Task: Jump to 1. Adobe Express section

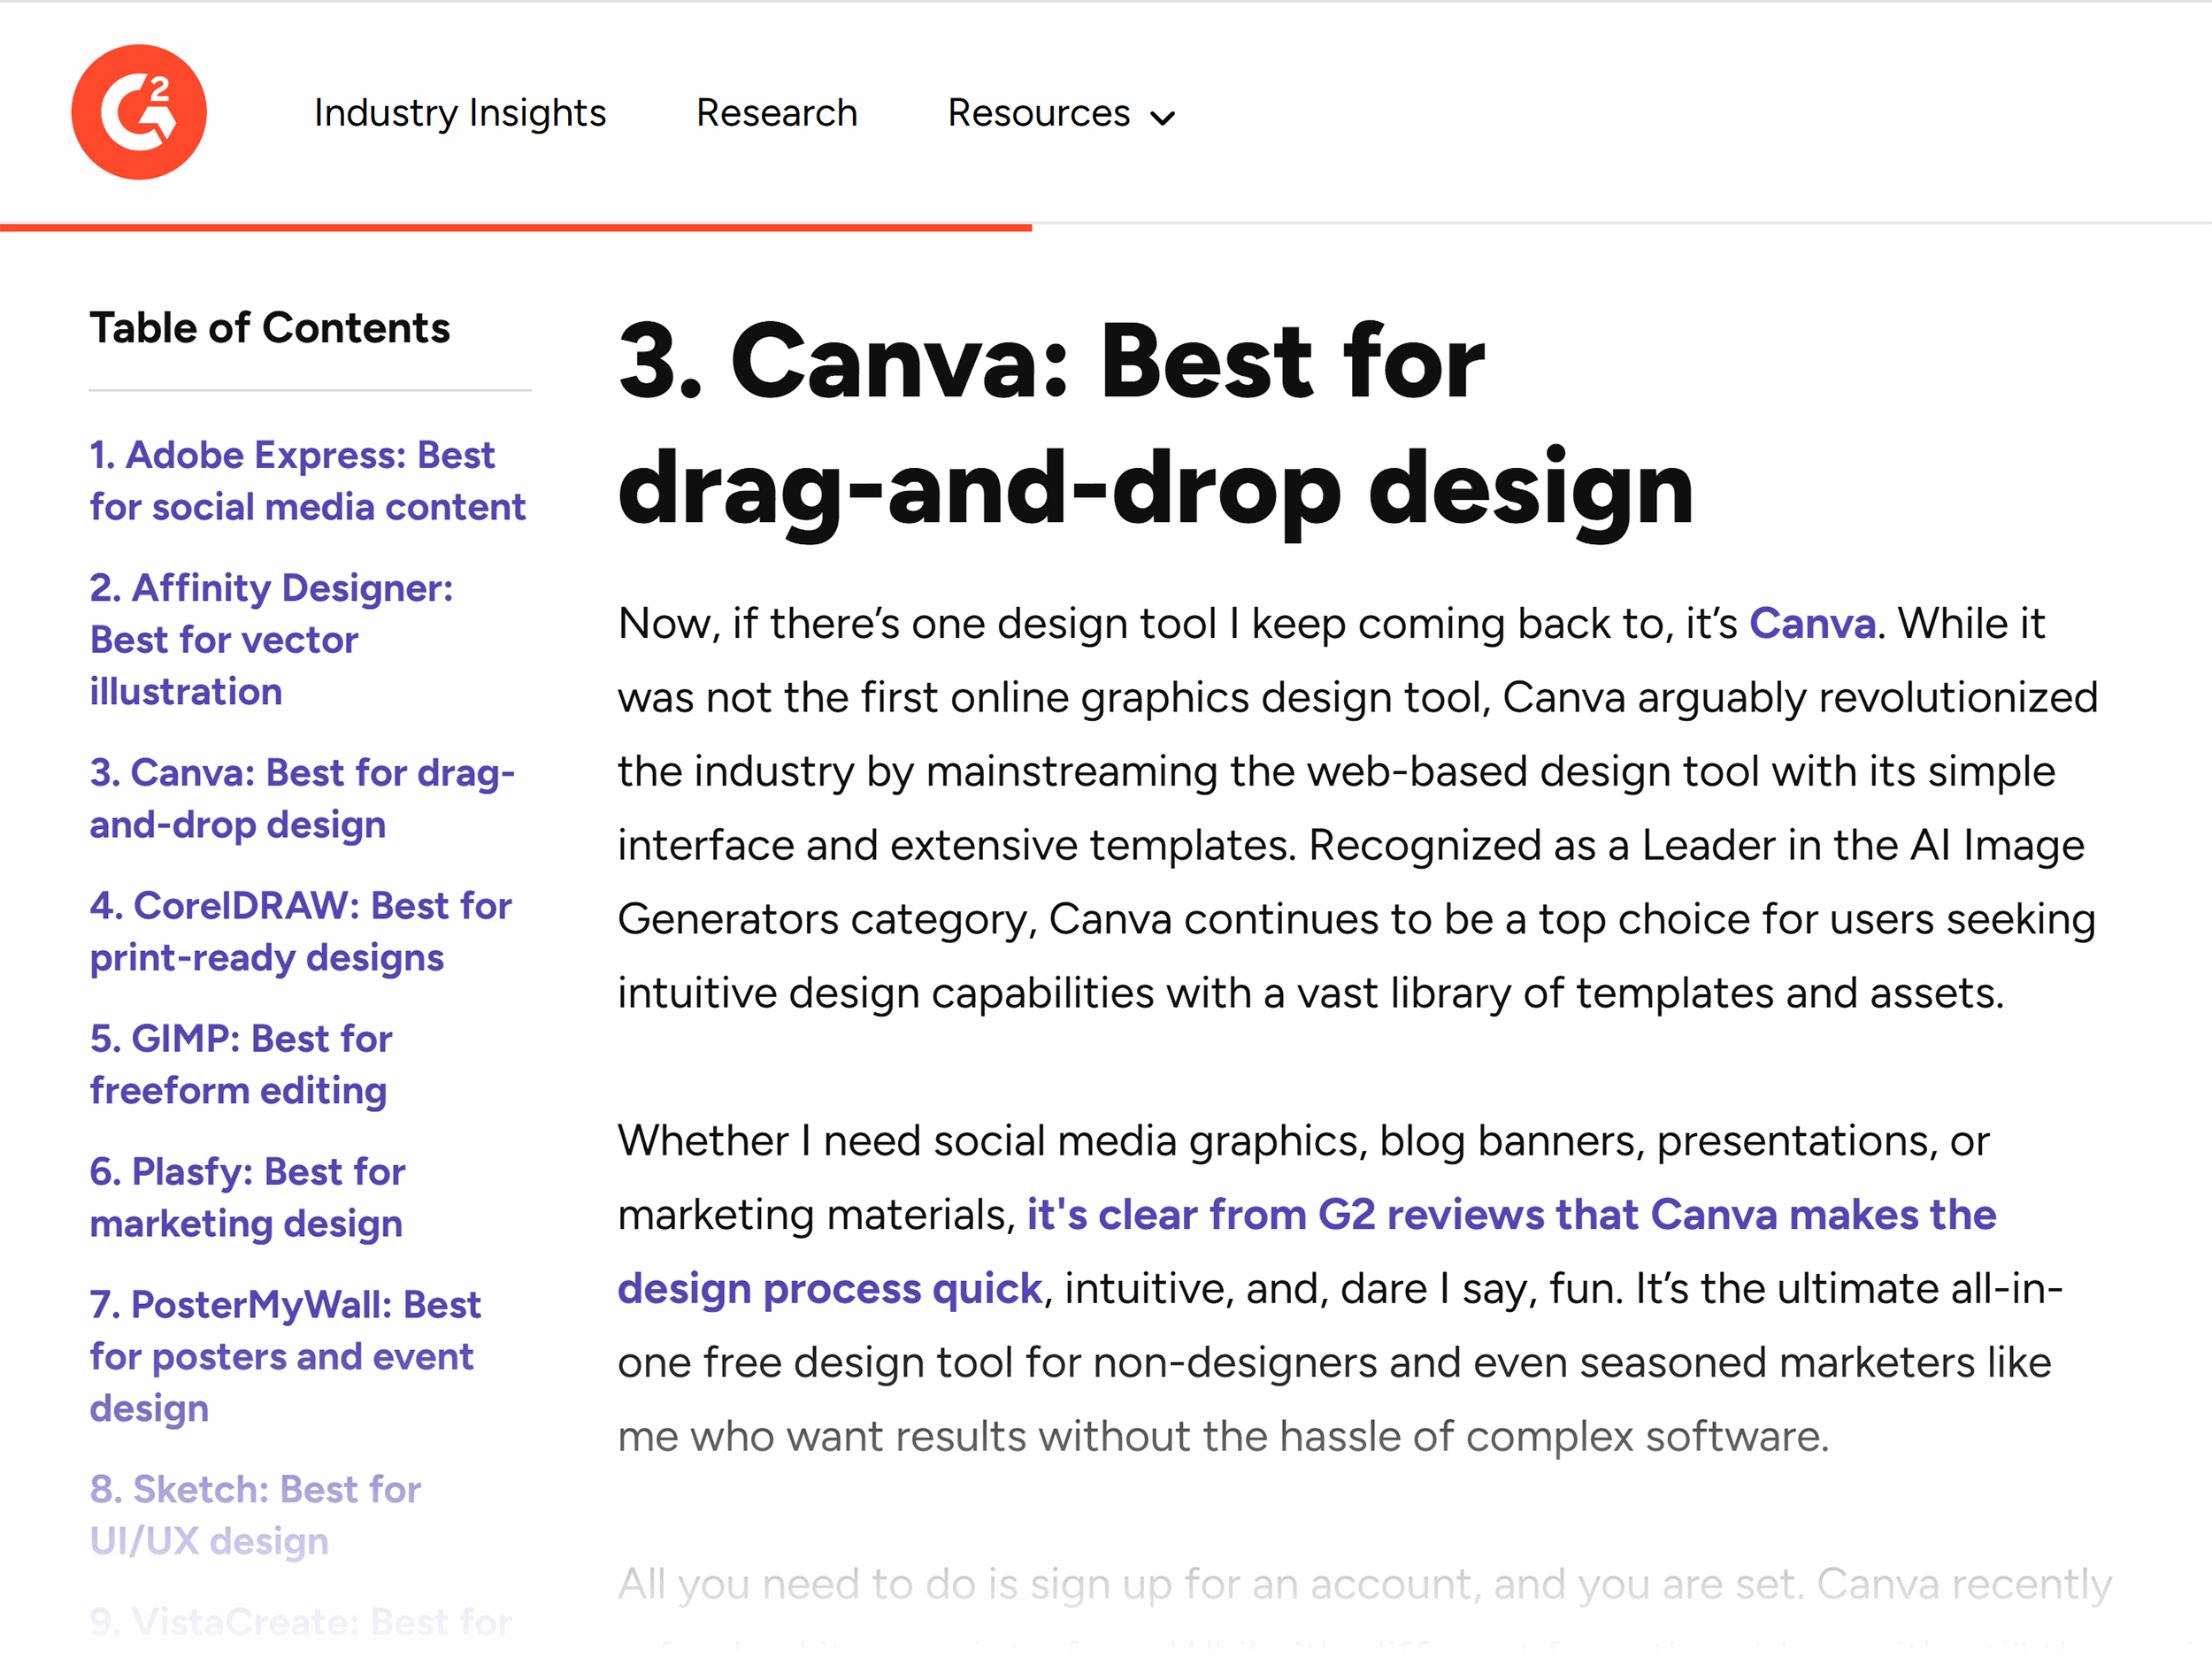Action: pos(307,481)
